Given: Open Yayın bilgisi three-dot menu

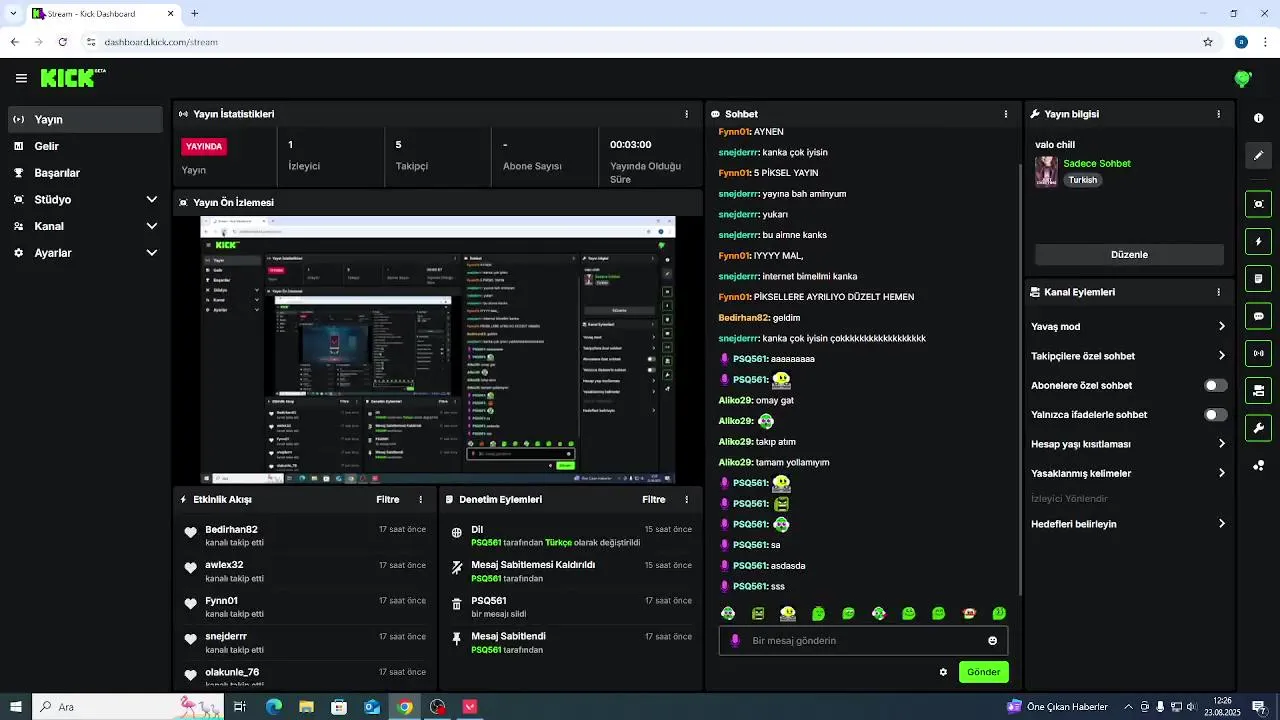Looking at the screenshot, I should [x=1218, y=114].
